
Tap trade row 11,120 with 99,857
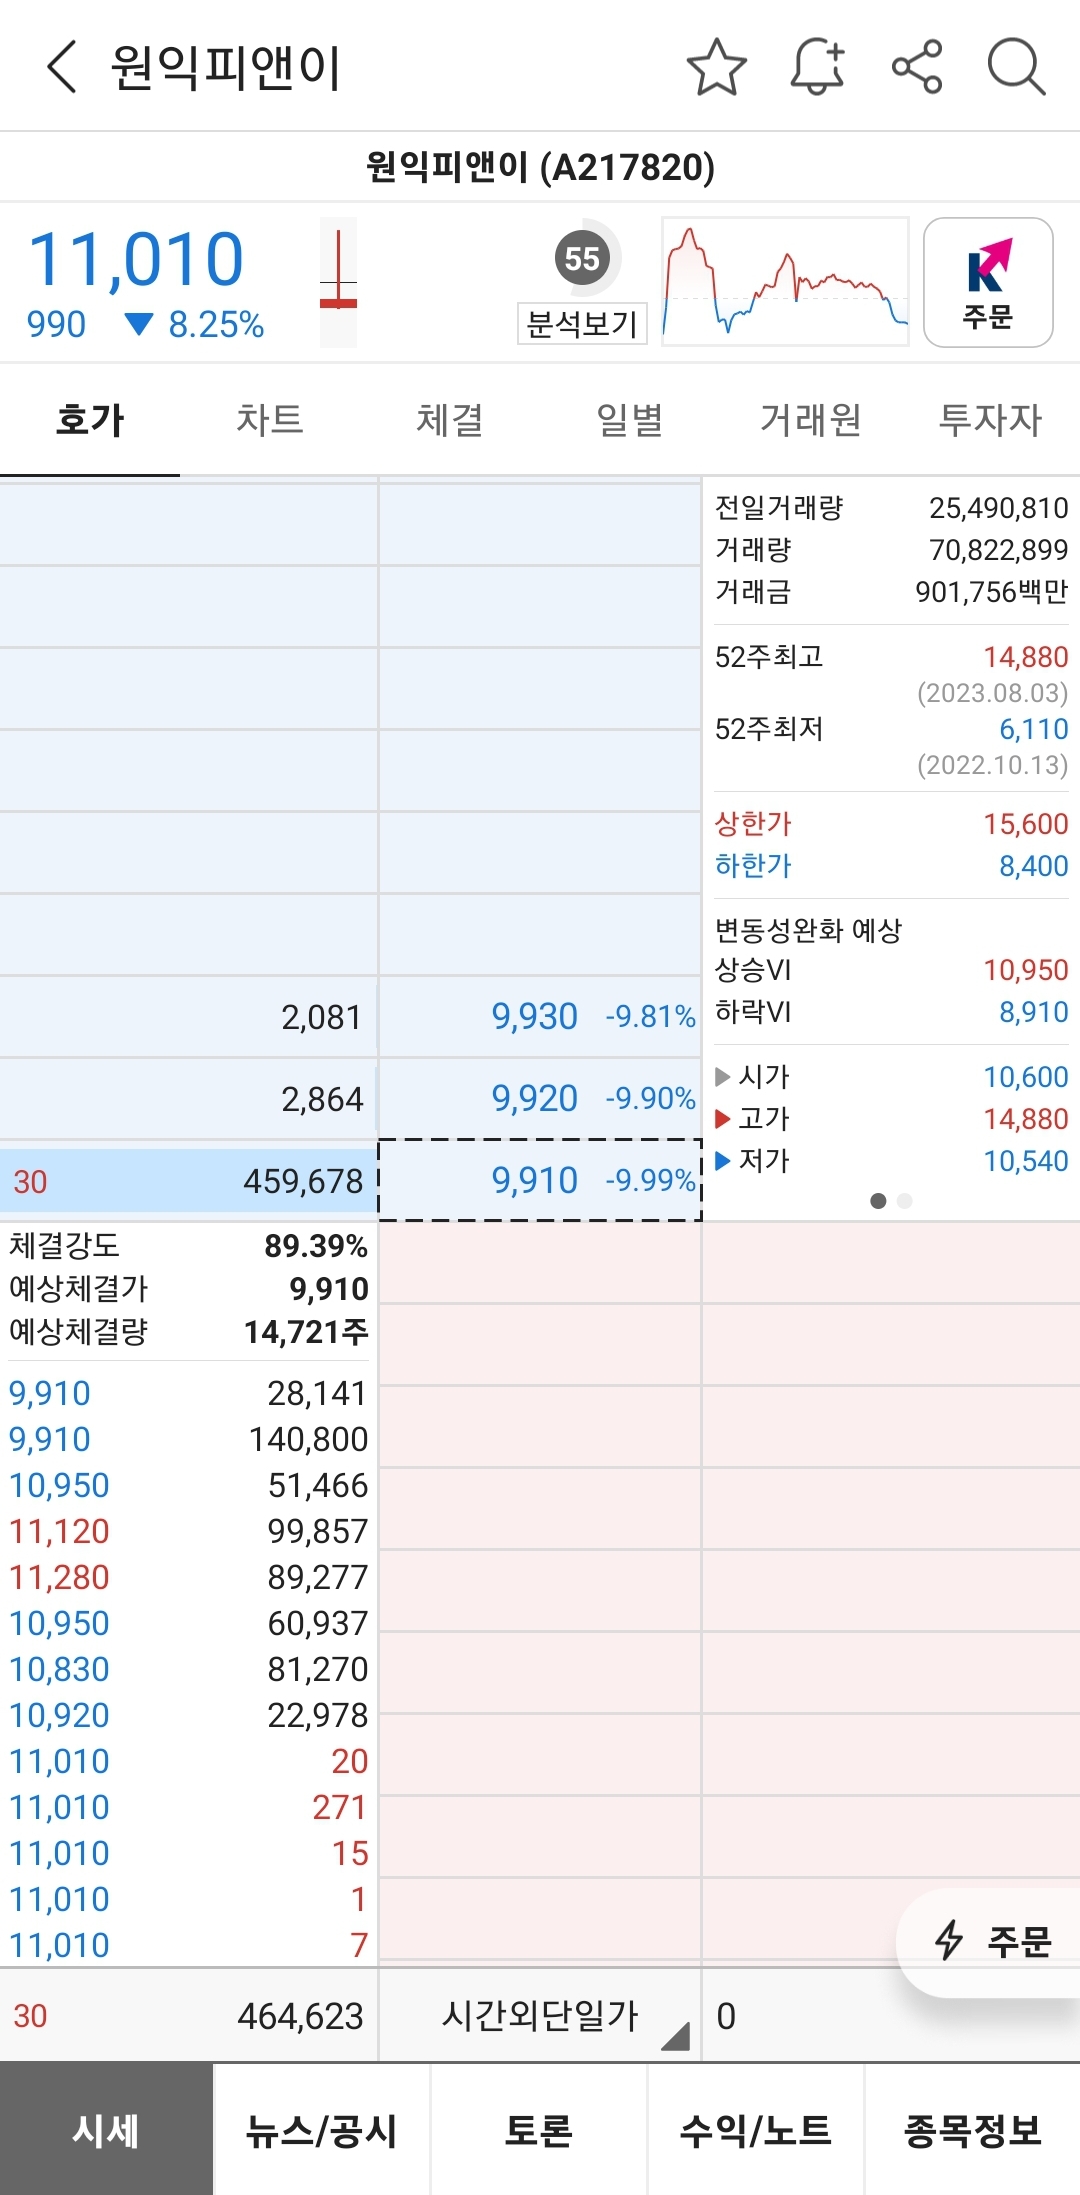coord(189,1531)
